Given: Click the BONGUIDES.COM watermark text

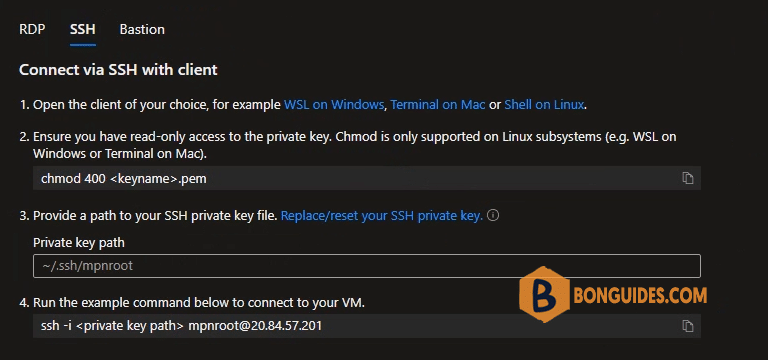Looking at the screenshot, I should click(x=640, y=295).
